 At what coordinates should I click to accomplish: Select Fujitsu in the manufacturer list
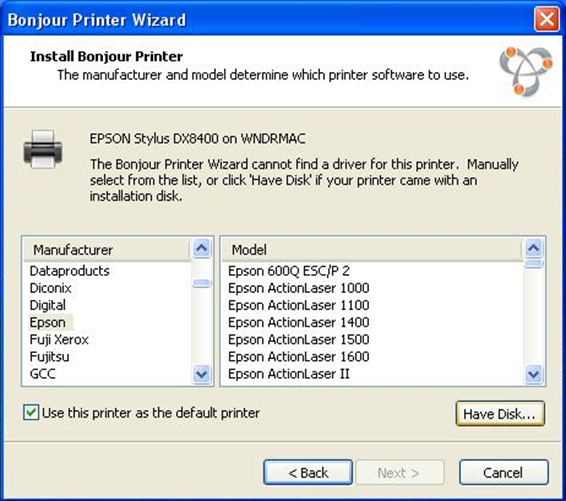49,357
